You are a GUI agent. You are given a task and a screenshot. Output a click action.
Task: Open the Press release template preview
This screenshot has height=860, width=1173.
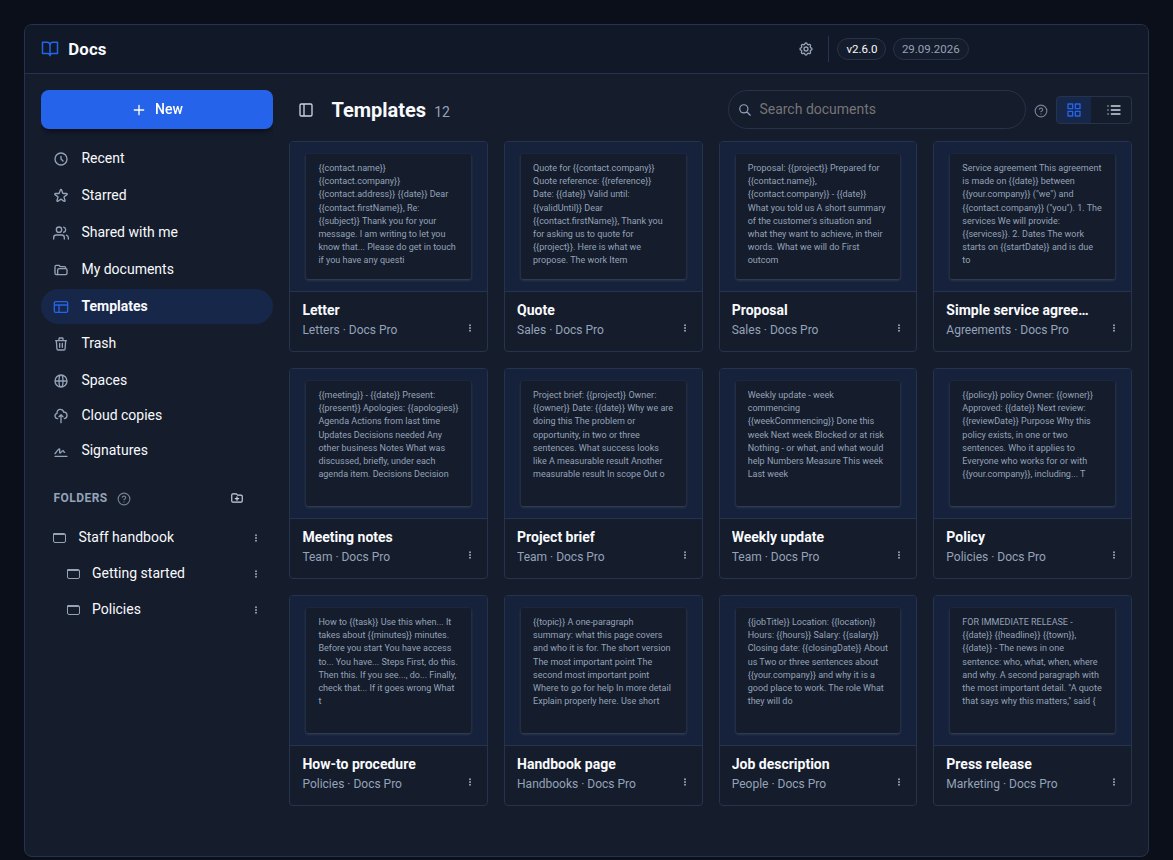[x=1032, y=670]
